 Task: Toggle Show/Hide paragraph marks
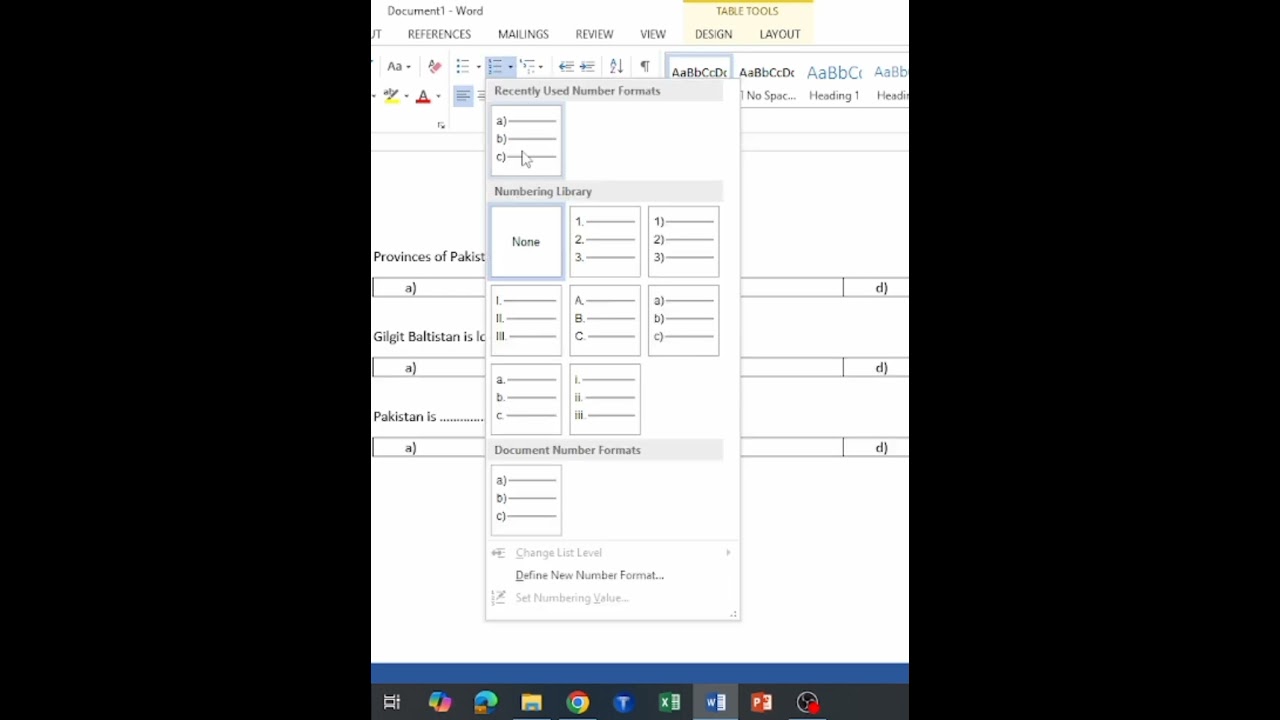tap(645, 67)
